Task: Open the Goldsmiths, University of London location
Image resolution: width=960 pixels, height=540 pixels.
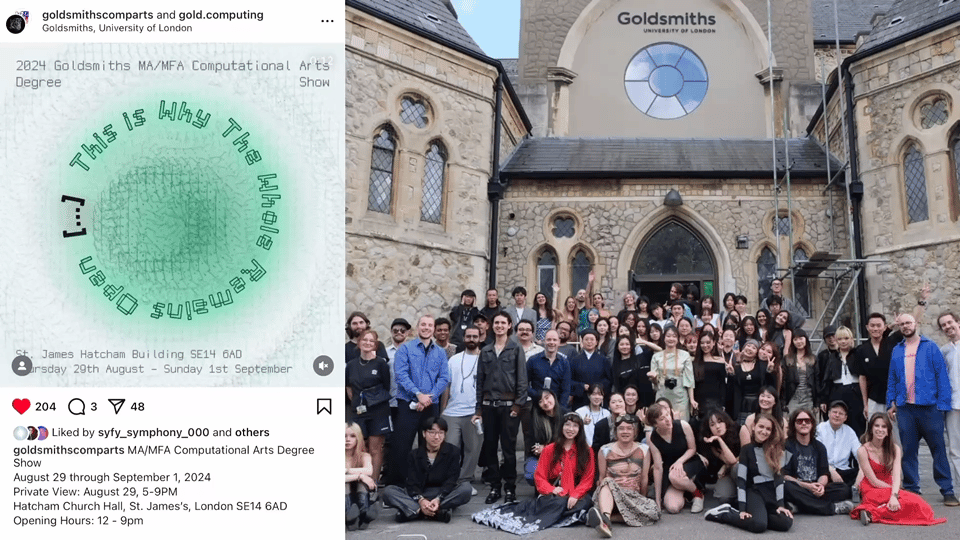Action: click(x=117, y=28)
